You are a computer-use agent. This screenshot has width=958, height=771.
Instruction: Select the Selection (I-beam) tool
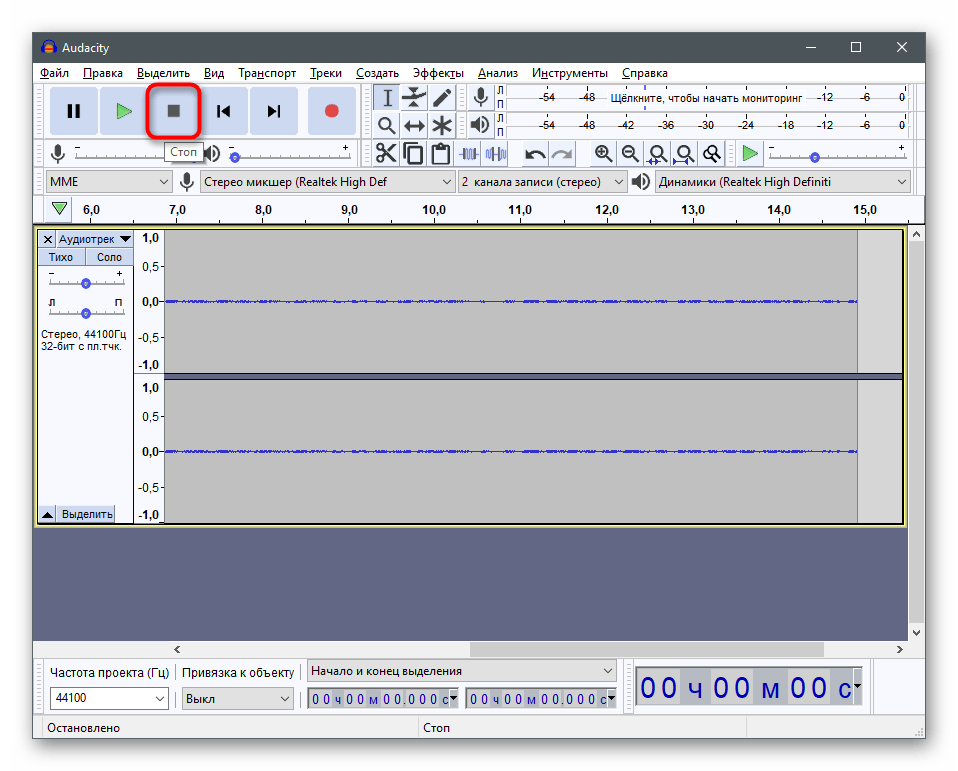(387, 98)
